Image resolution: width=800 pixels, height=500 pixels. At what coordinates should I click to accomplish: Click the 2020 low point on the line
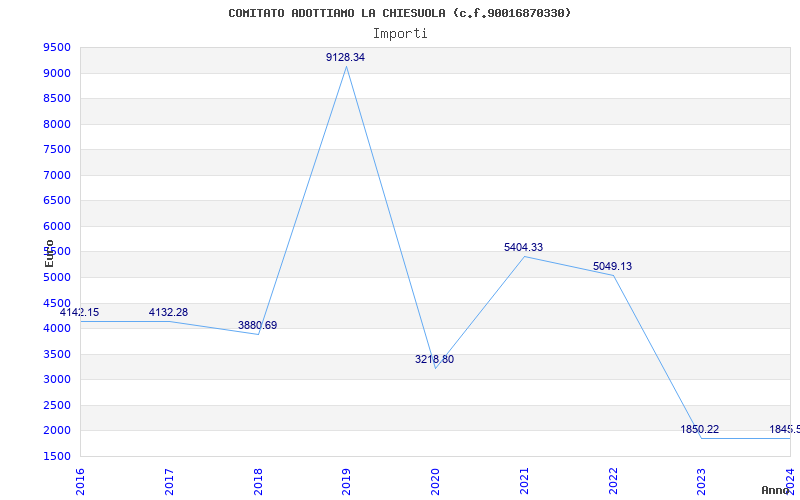[x=435, y=368]
